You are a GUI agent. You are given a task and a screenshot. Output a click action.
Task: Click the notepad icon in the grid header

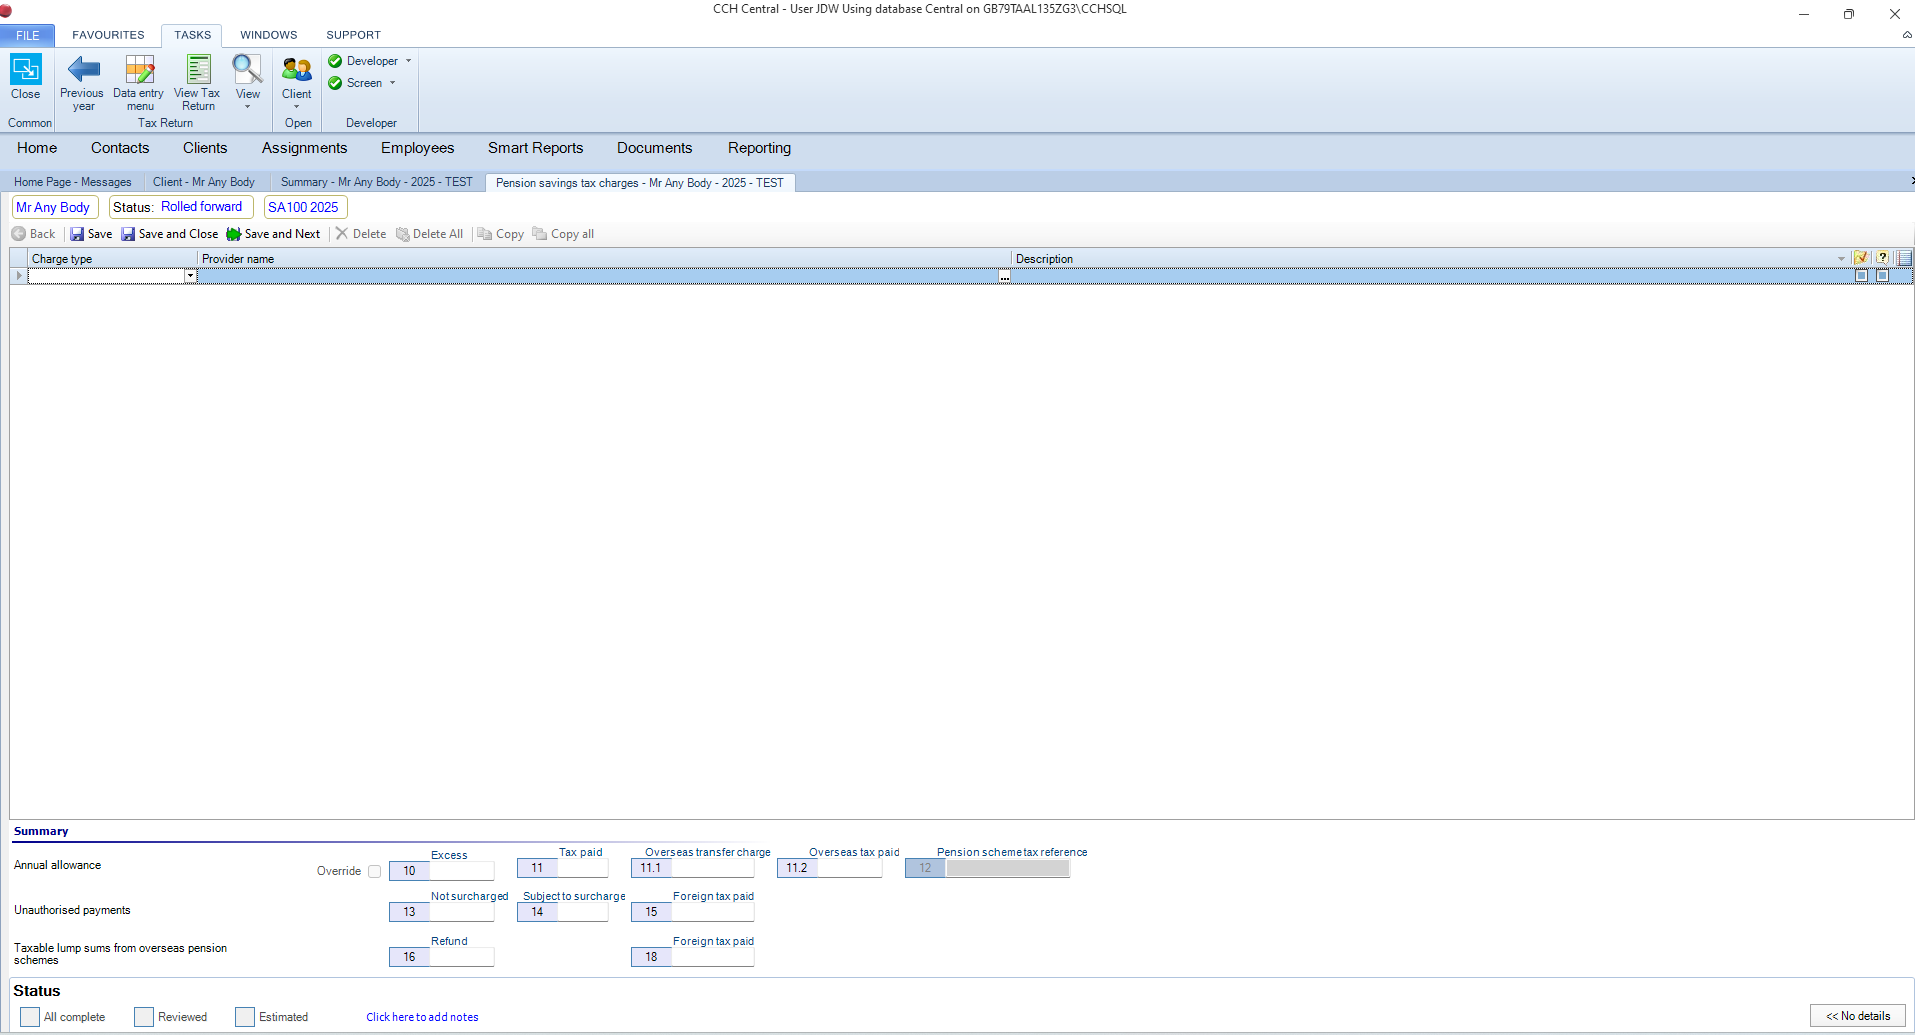coord(1904,258)
